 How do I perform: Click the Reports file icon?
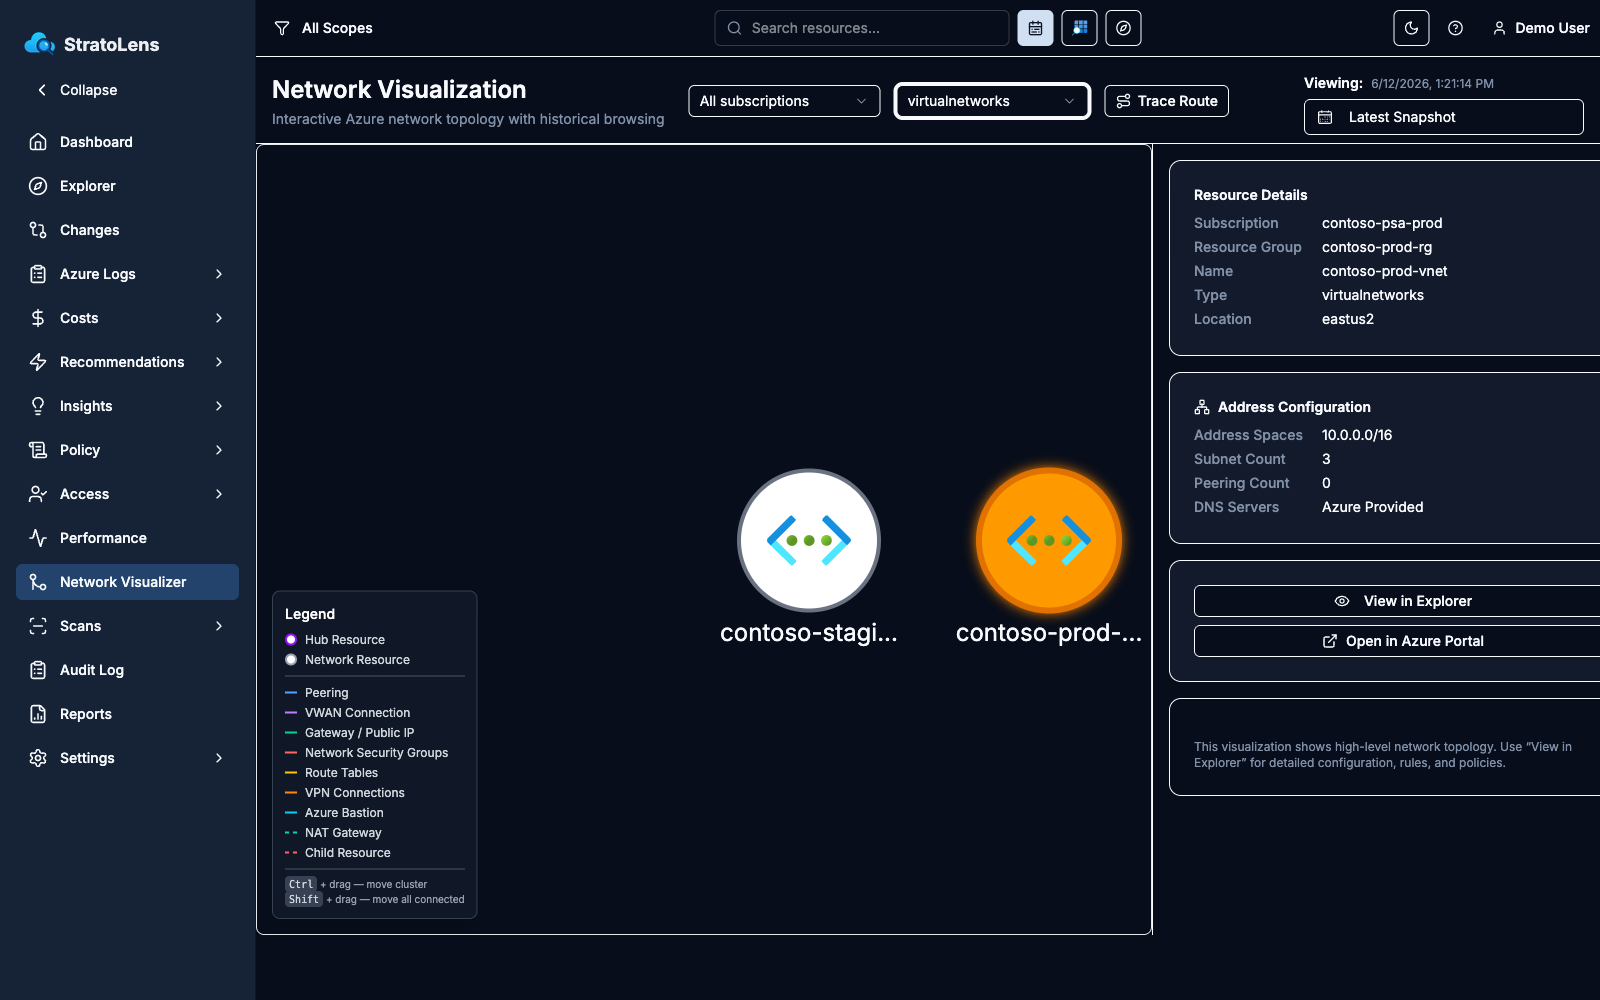(38, 714)
